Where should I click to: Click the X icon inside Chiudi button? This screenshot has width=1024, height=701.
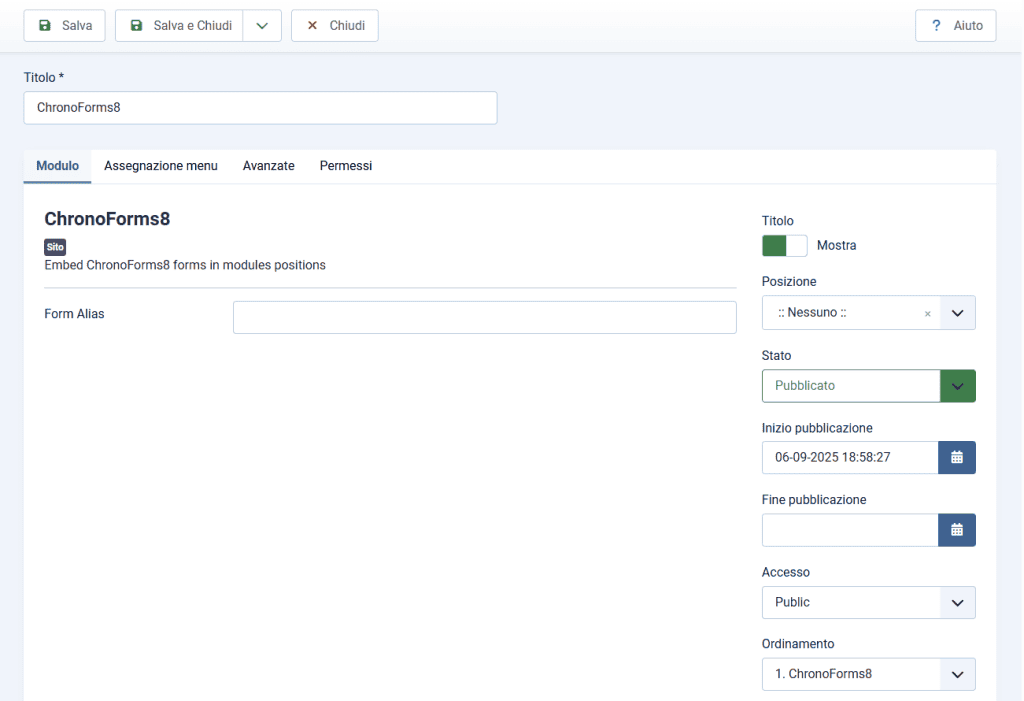(x=313, y=25)
